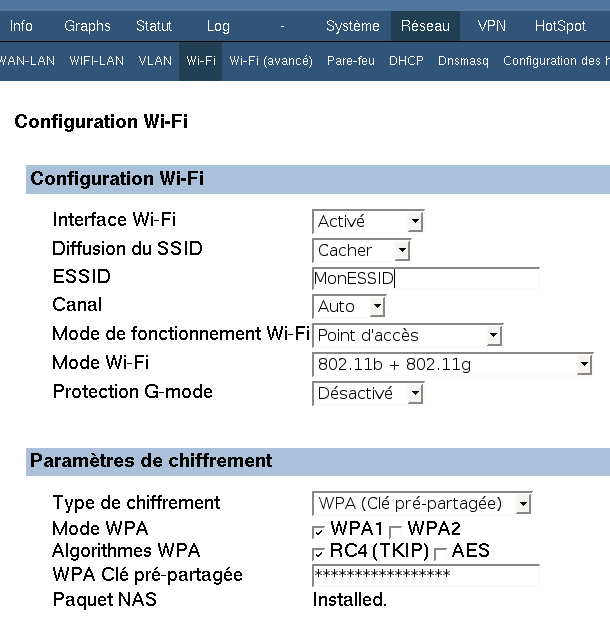Click into the ESSID text field

point(426,279)
